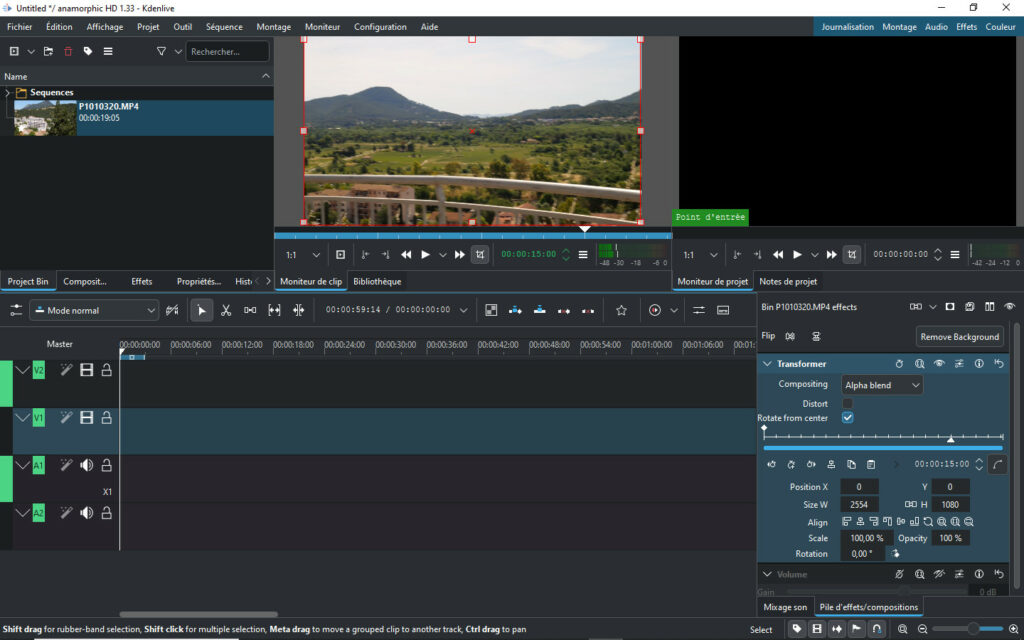Rewind in the project monitor

[x=777, y=255]
